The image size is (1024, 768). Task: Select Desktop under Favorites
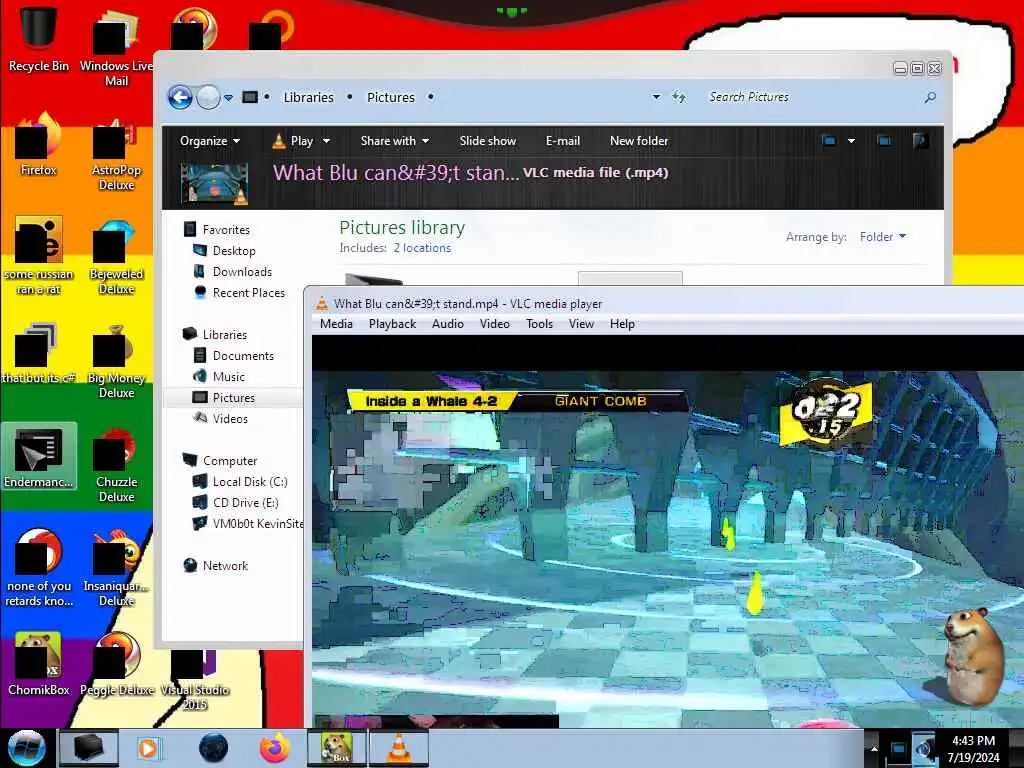pyautogui.click(x=234, y=251)
